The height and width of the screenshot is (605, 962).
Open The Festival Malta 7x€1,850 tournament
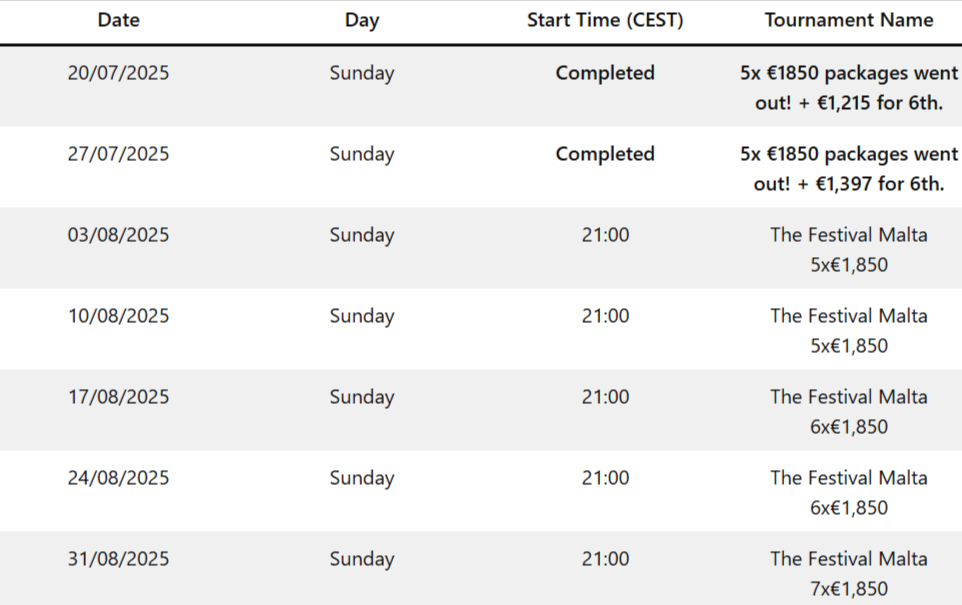(849, 574)
